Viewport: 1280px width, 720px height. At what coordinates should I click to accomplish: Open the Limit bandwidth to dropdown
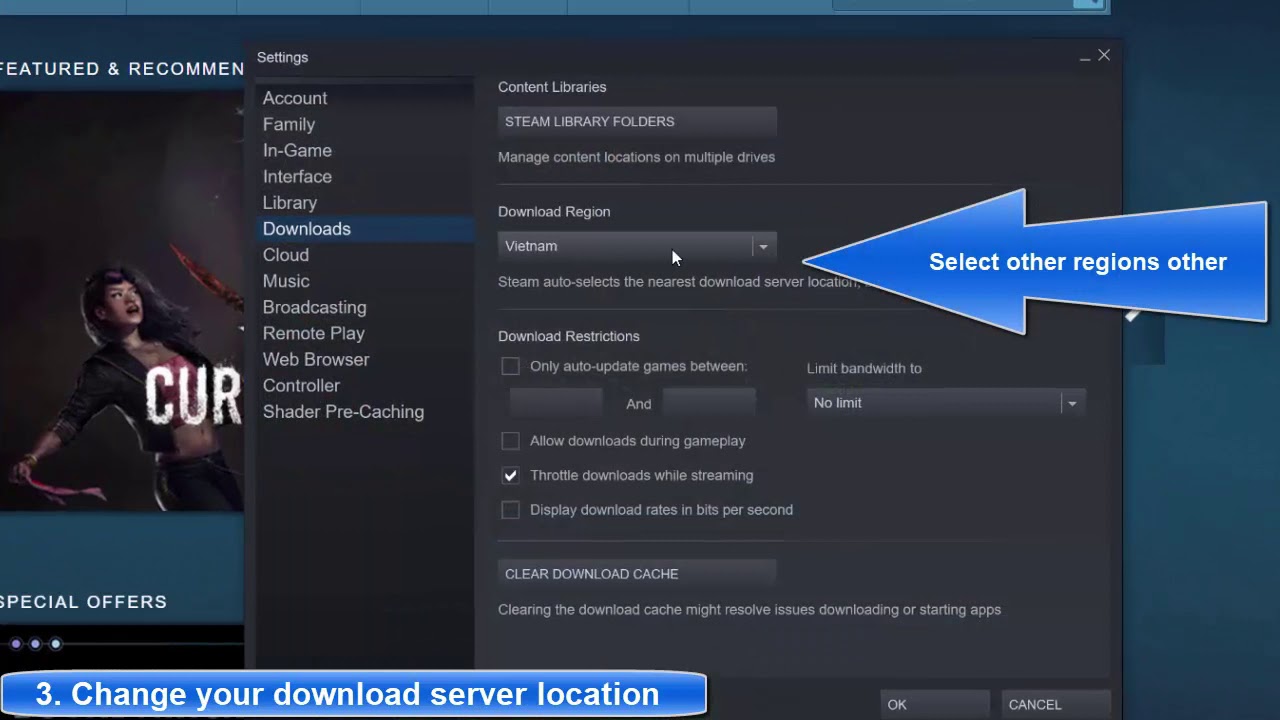coord(946,403)
